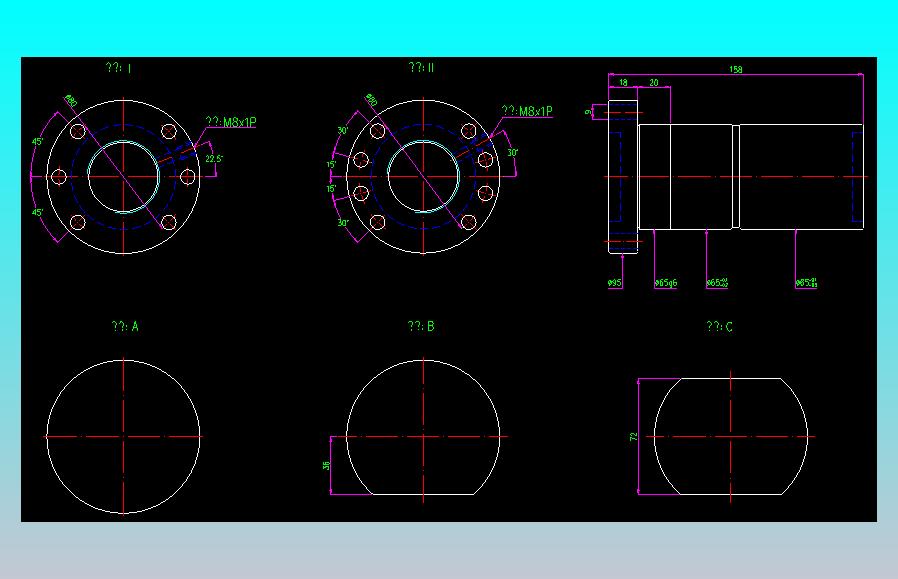Select the 30° dimension beside view II's M8x1P callout
The image size is (898, 579).
[x=513, y=153]
